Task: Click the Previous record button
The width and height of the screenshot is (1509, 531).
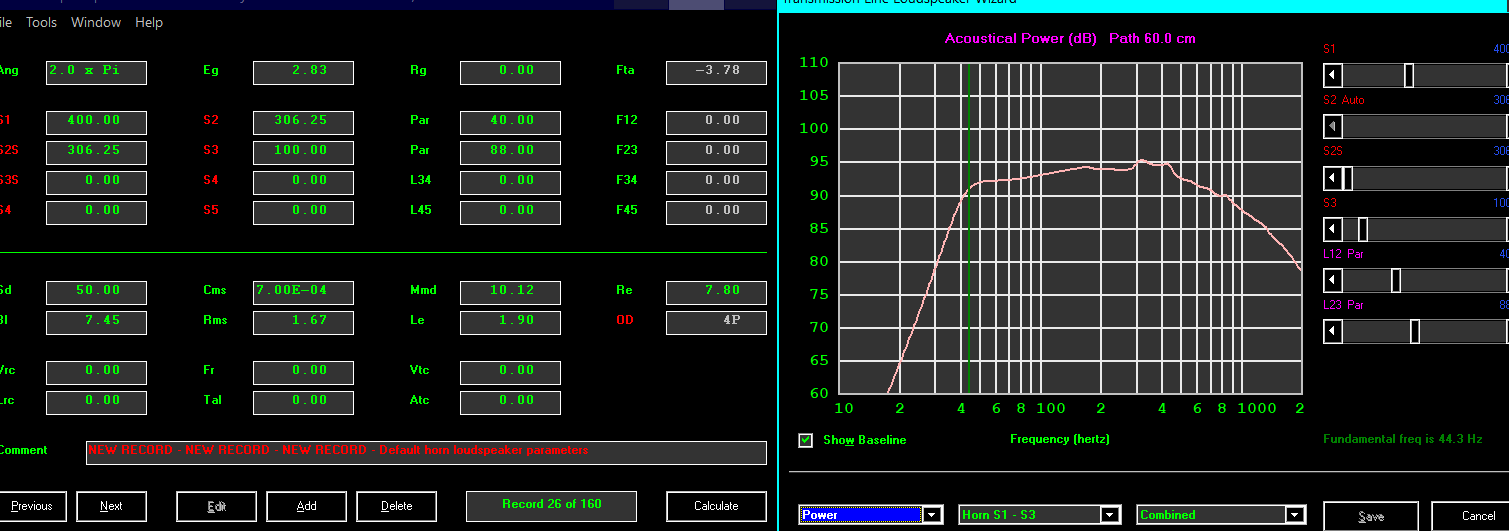Action: coord(32,506)
